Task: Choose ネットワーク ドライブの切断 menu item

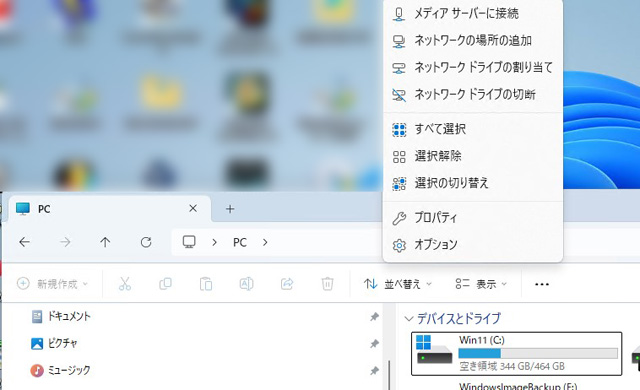Action: (473, 94)
